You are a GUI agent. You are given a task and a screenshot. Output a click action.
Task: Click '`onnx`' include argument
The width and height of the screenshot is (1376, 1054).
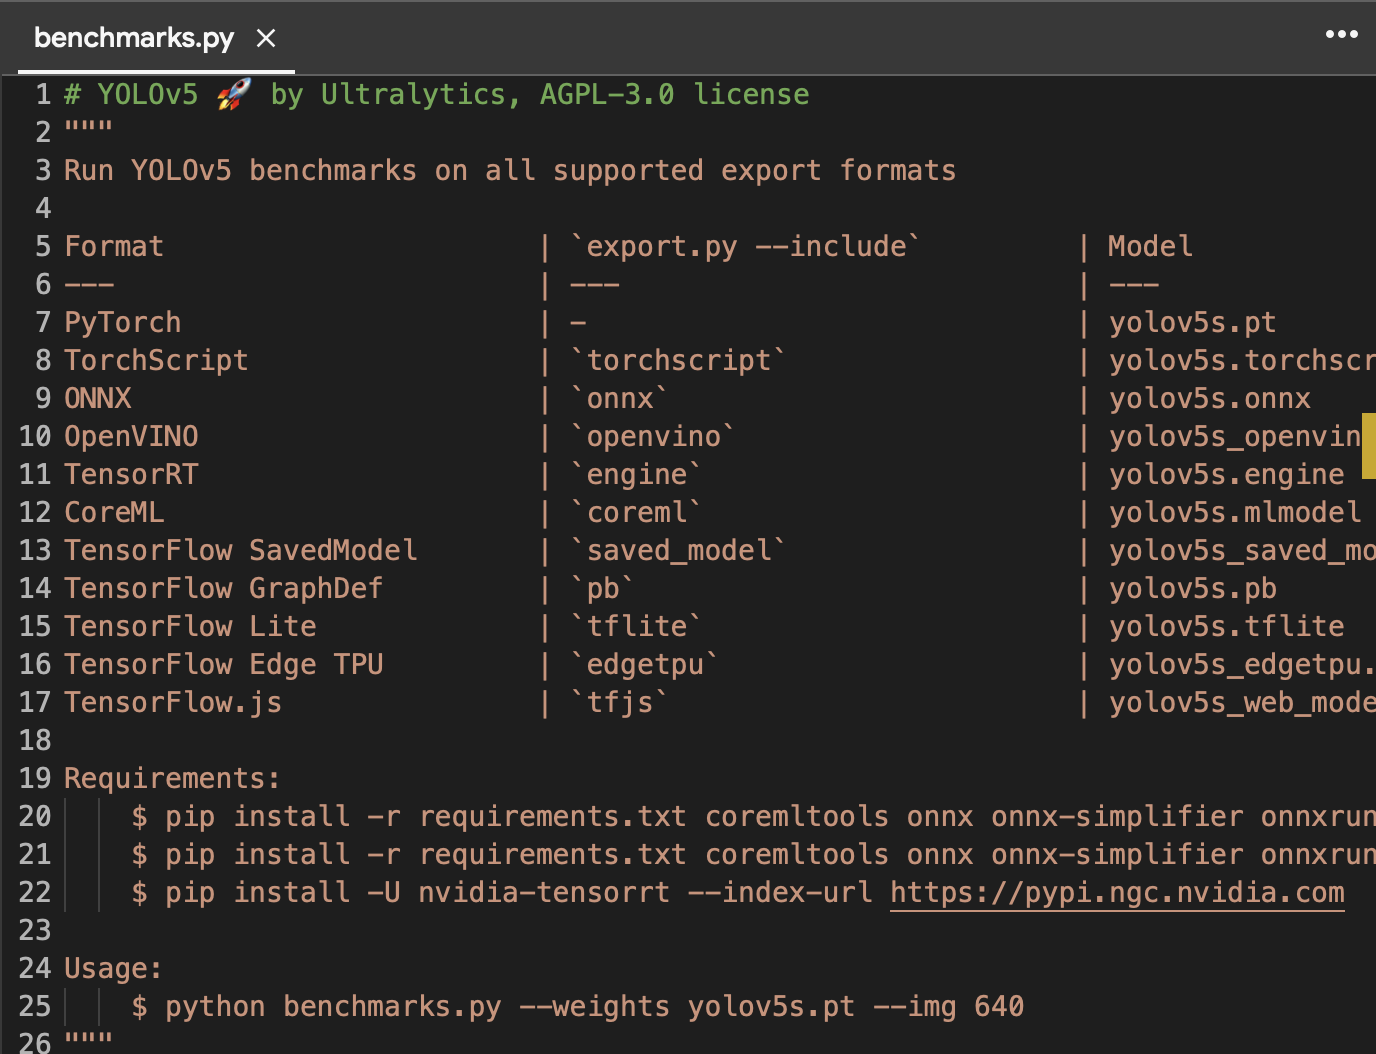coord(620,398)
